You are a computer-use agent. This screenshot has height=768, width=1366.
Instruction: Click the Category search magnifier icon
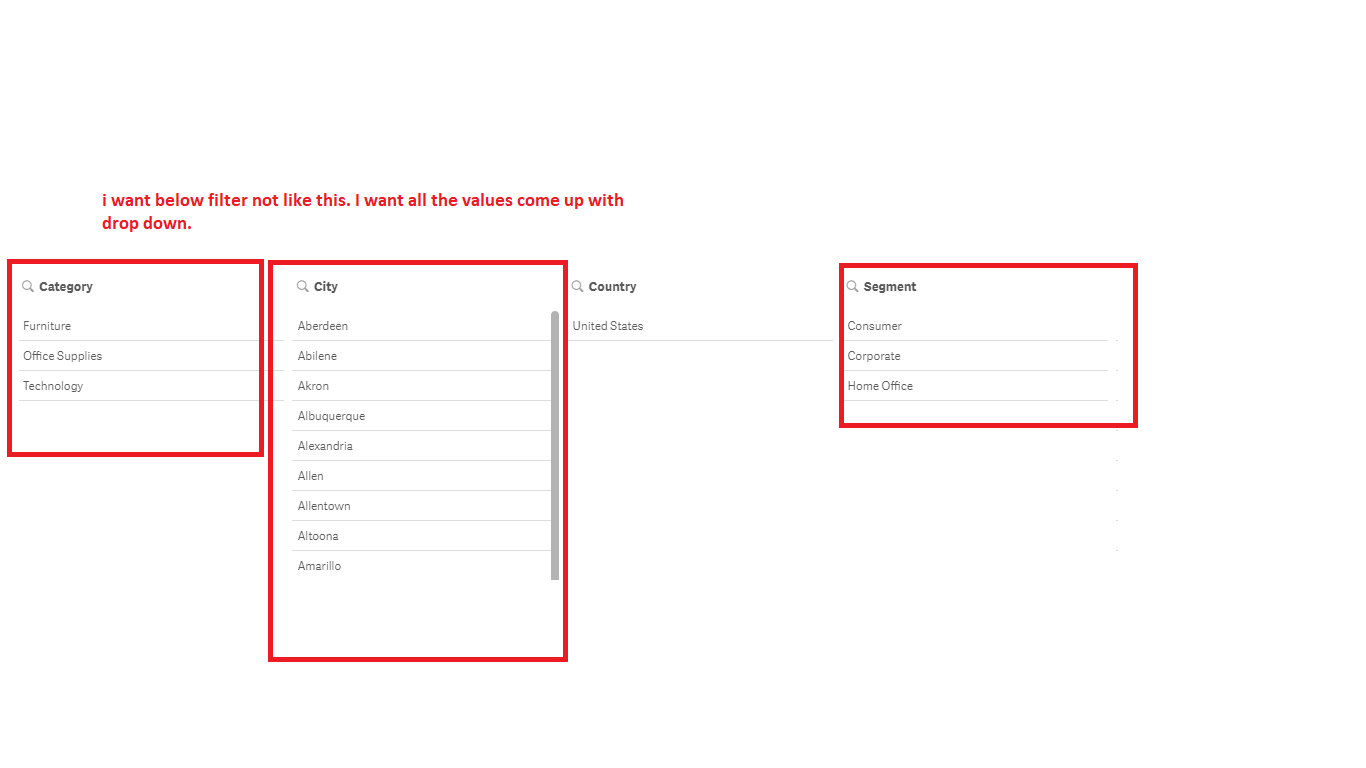[x=28, y=286]
